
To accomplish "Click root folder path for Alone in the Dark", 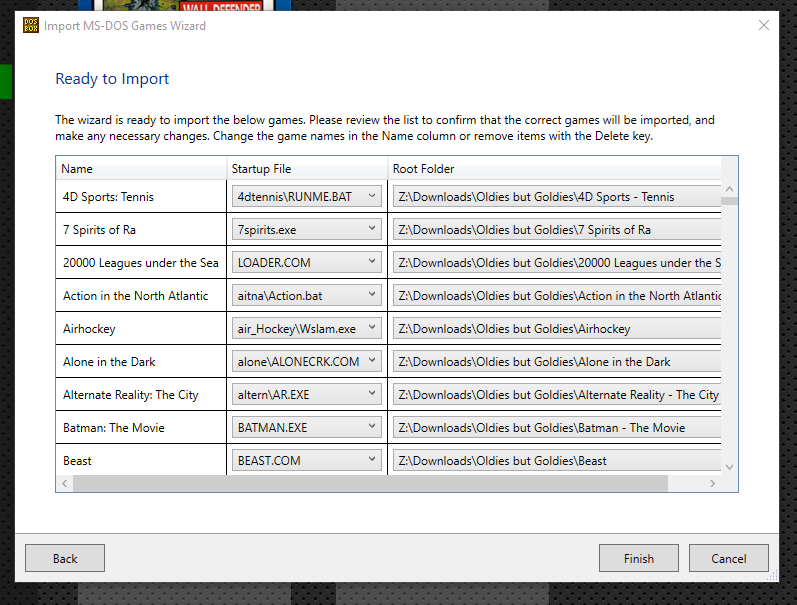I will 557,361.
